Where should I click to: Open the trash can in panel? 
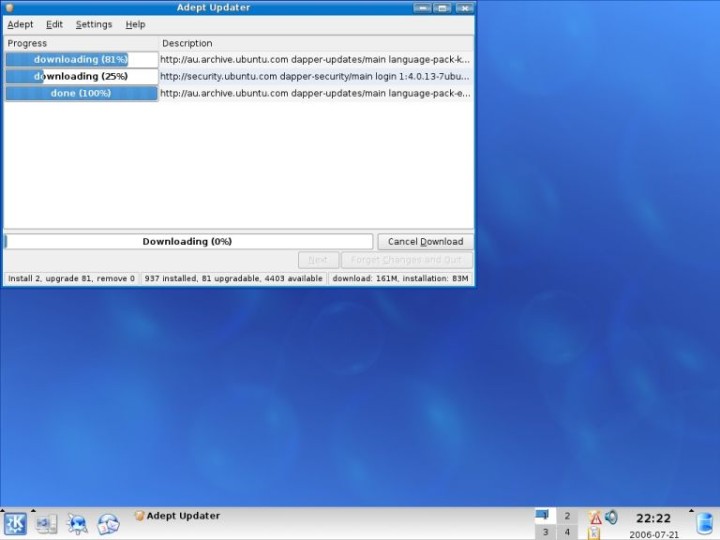pos(705,525)
